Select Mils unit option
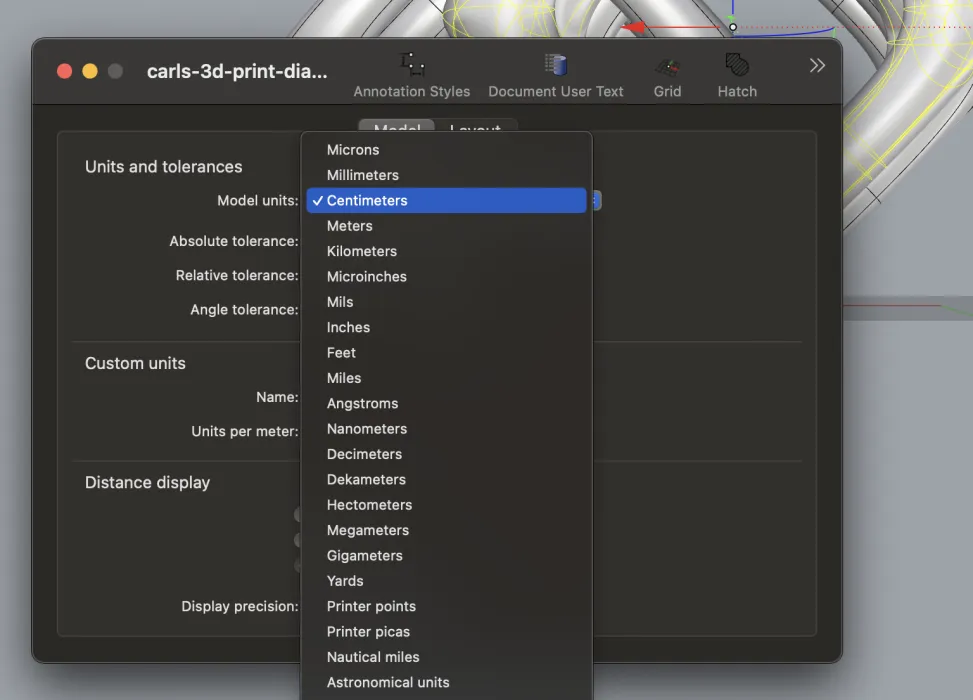973x700 pixels. (447, 302)
